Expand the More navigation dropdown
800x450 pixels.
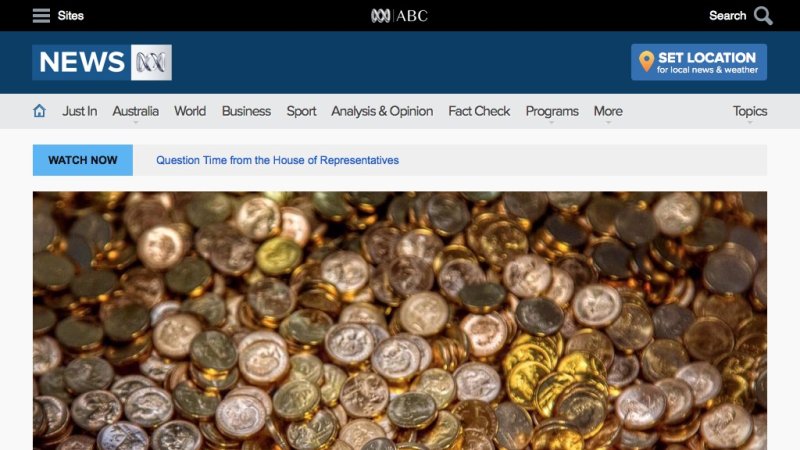[608, 111]
